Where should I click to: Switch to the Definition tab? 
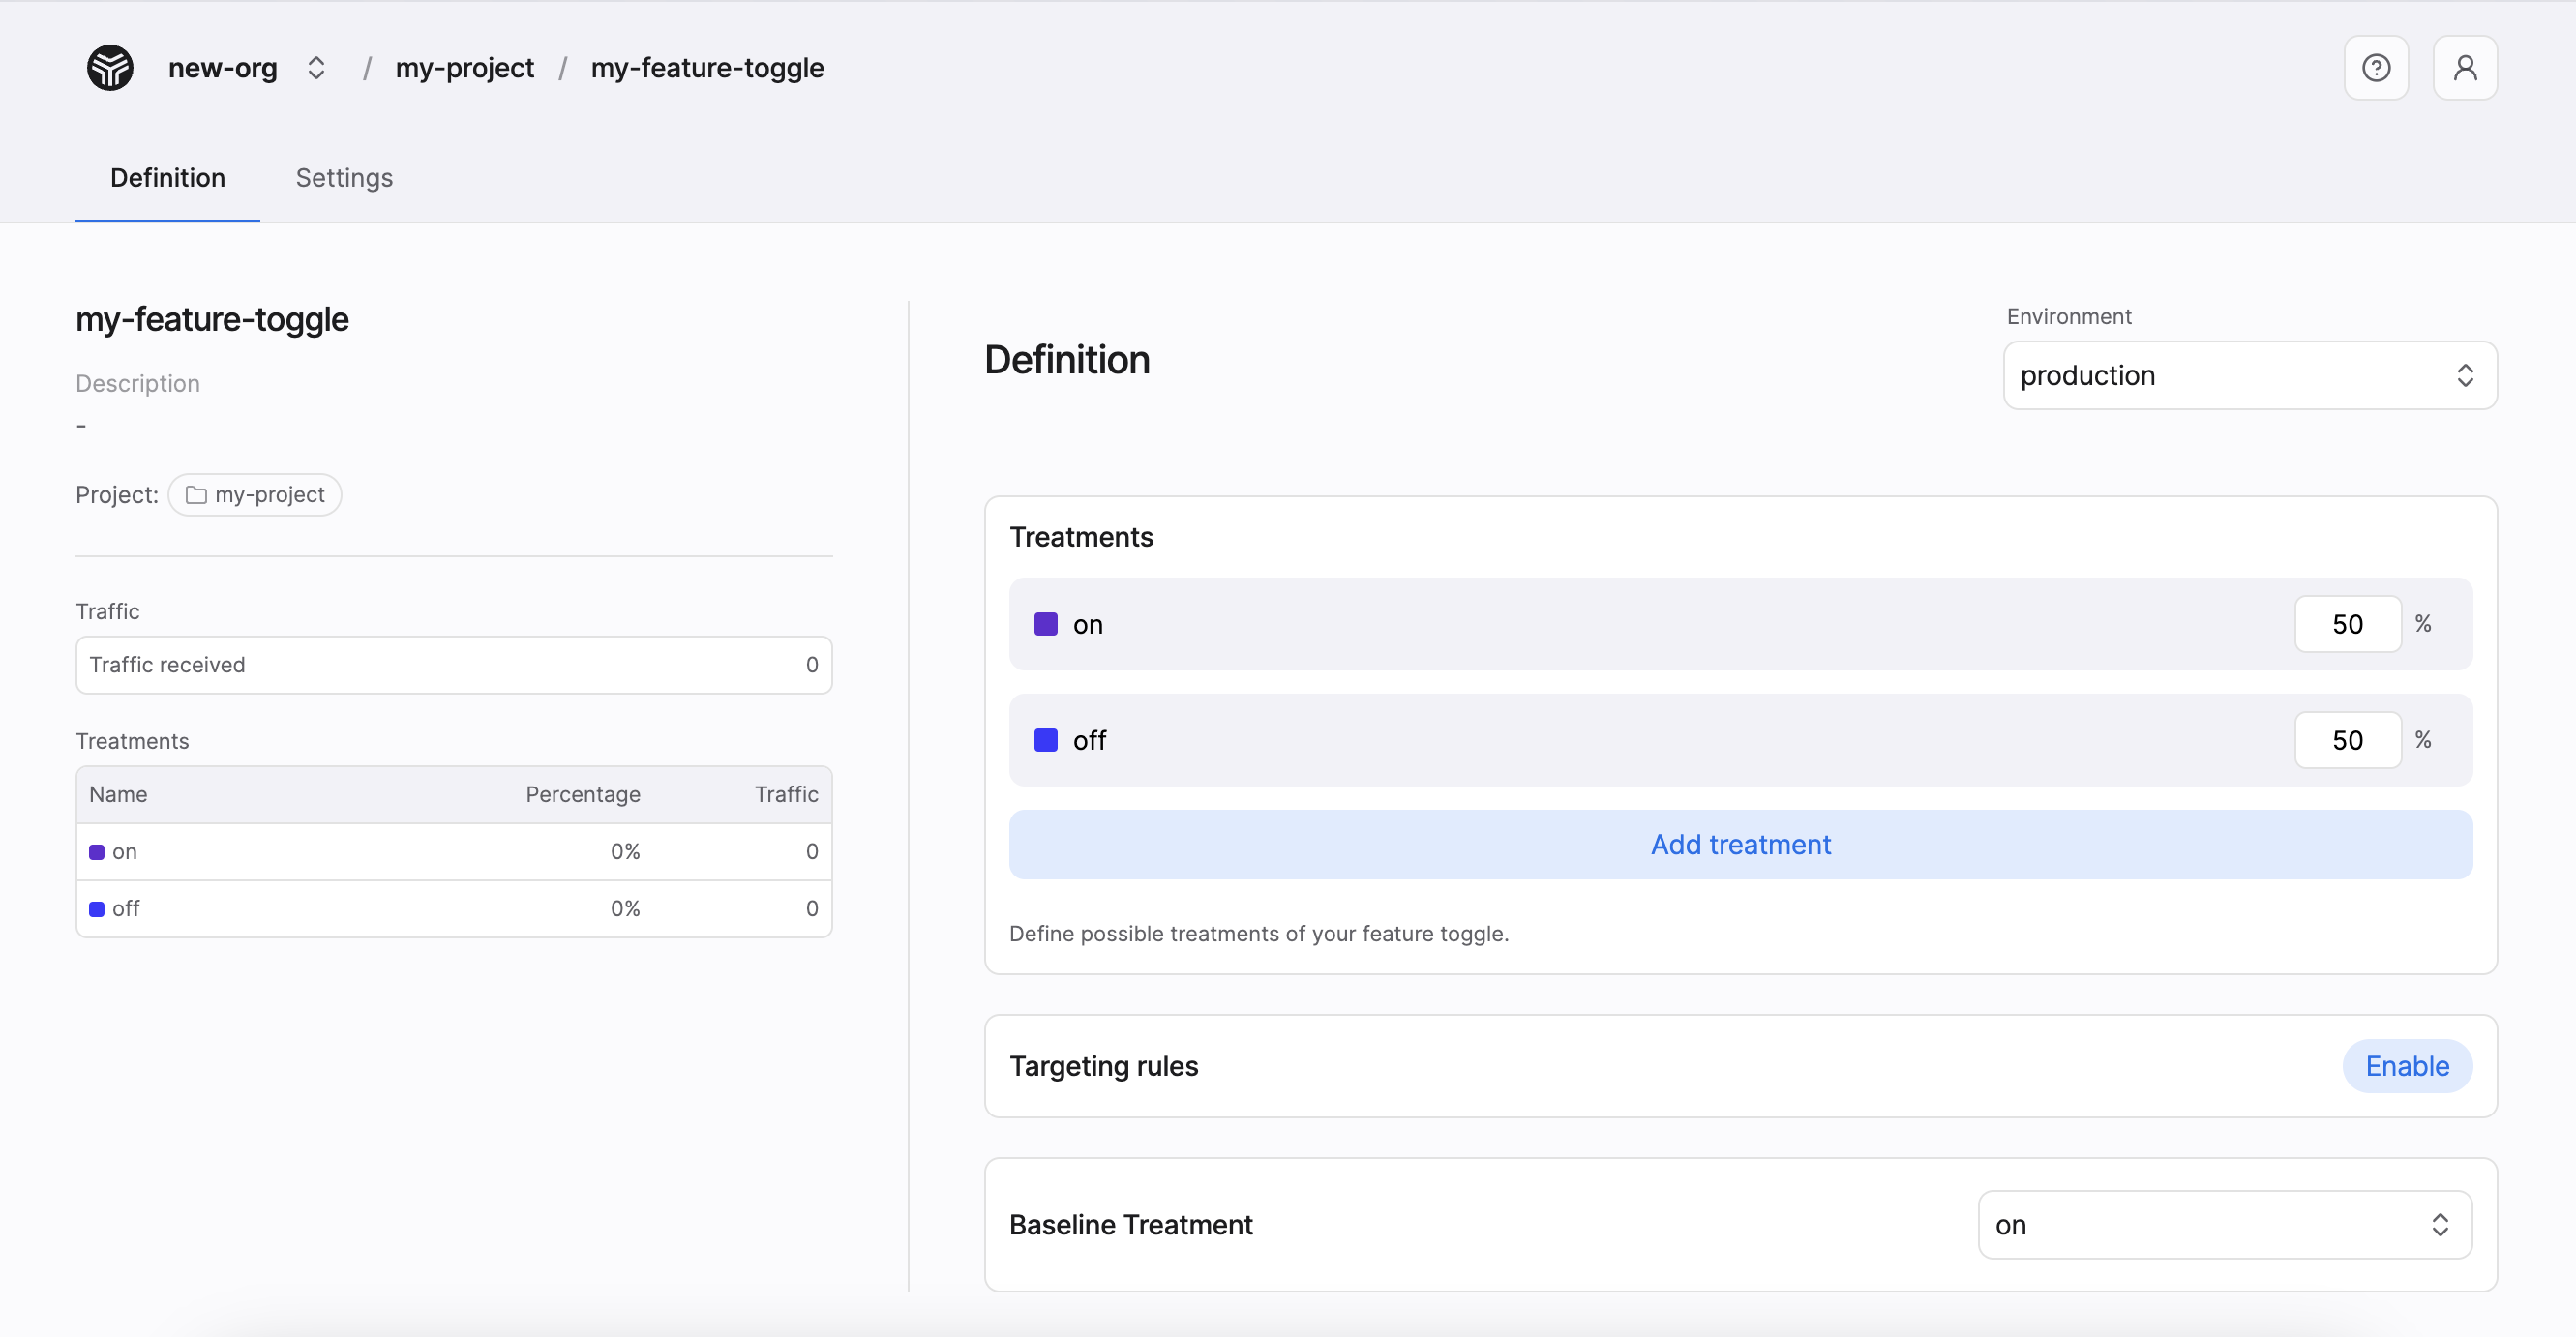[x=168, y=178]
